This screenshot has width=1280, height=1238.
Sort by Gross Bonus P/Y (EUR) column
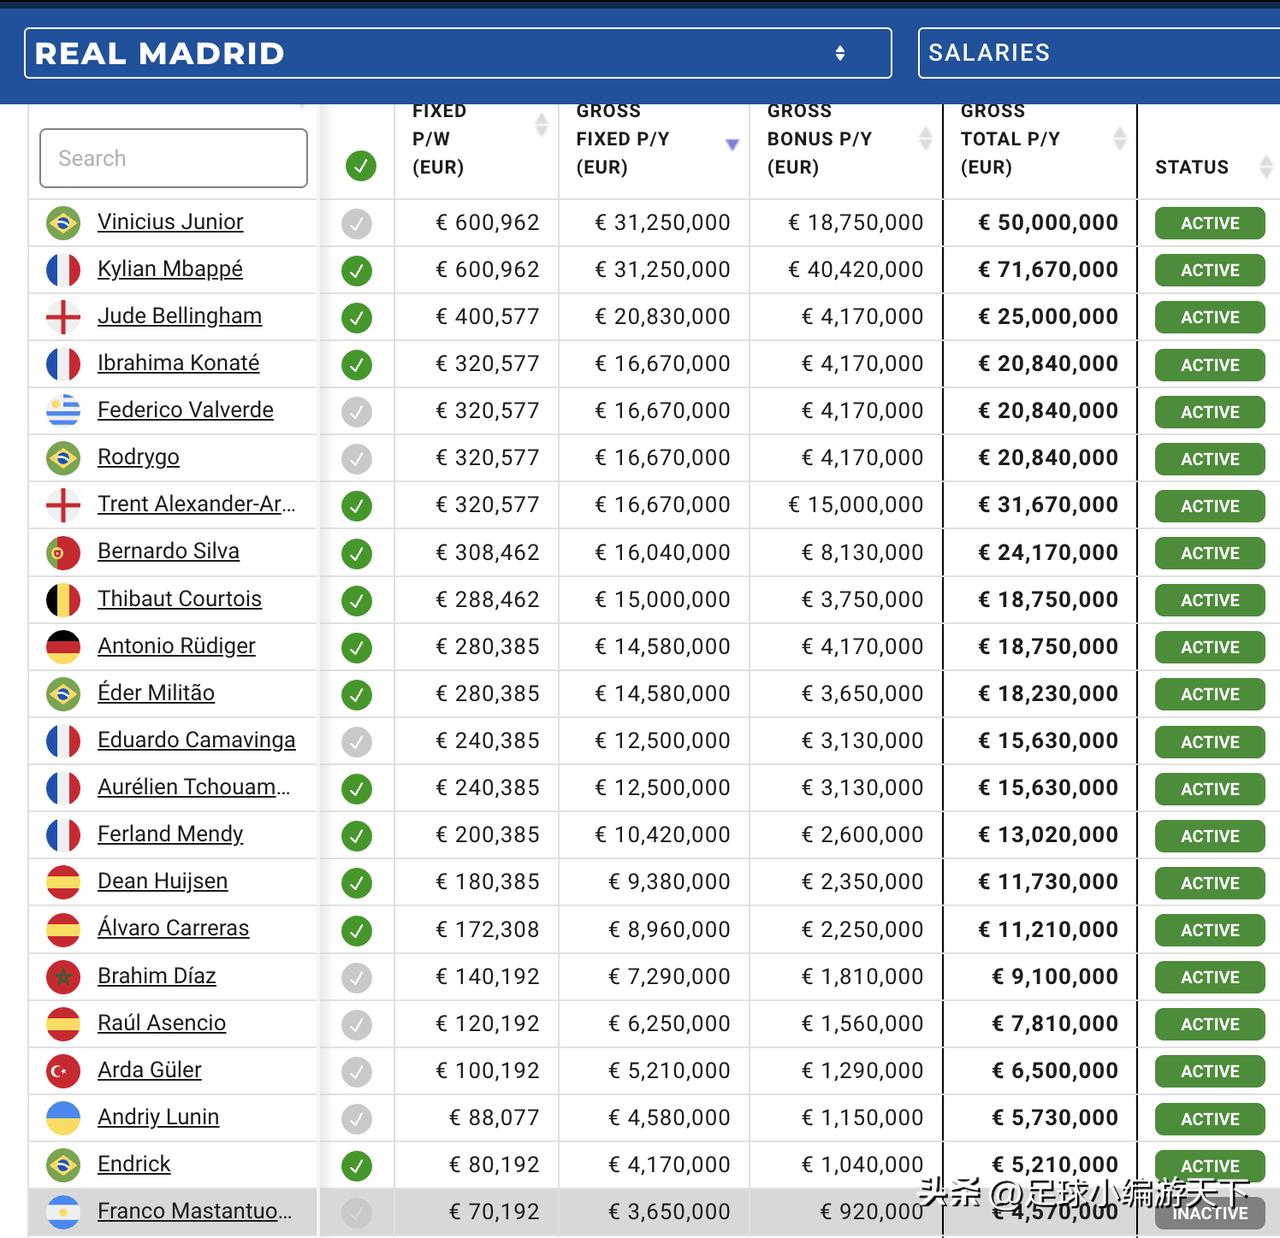pyautogui.click(x=925, y=139)
